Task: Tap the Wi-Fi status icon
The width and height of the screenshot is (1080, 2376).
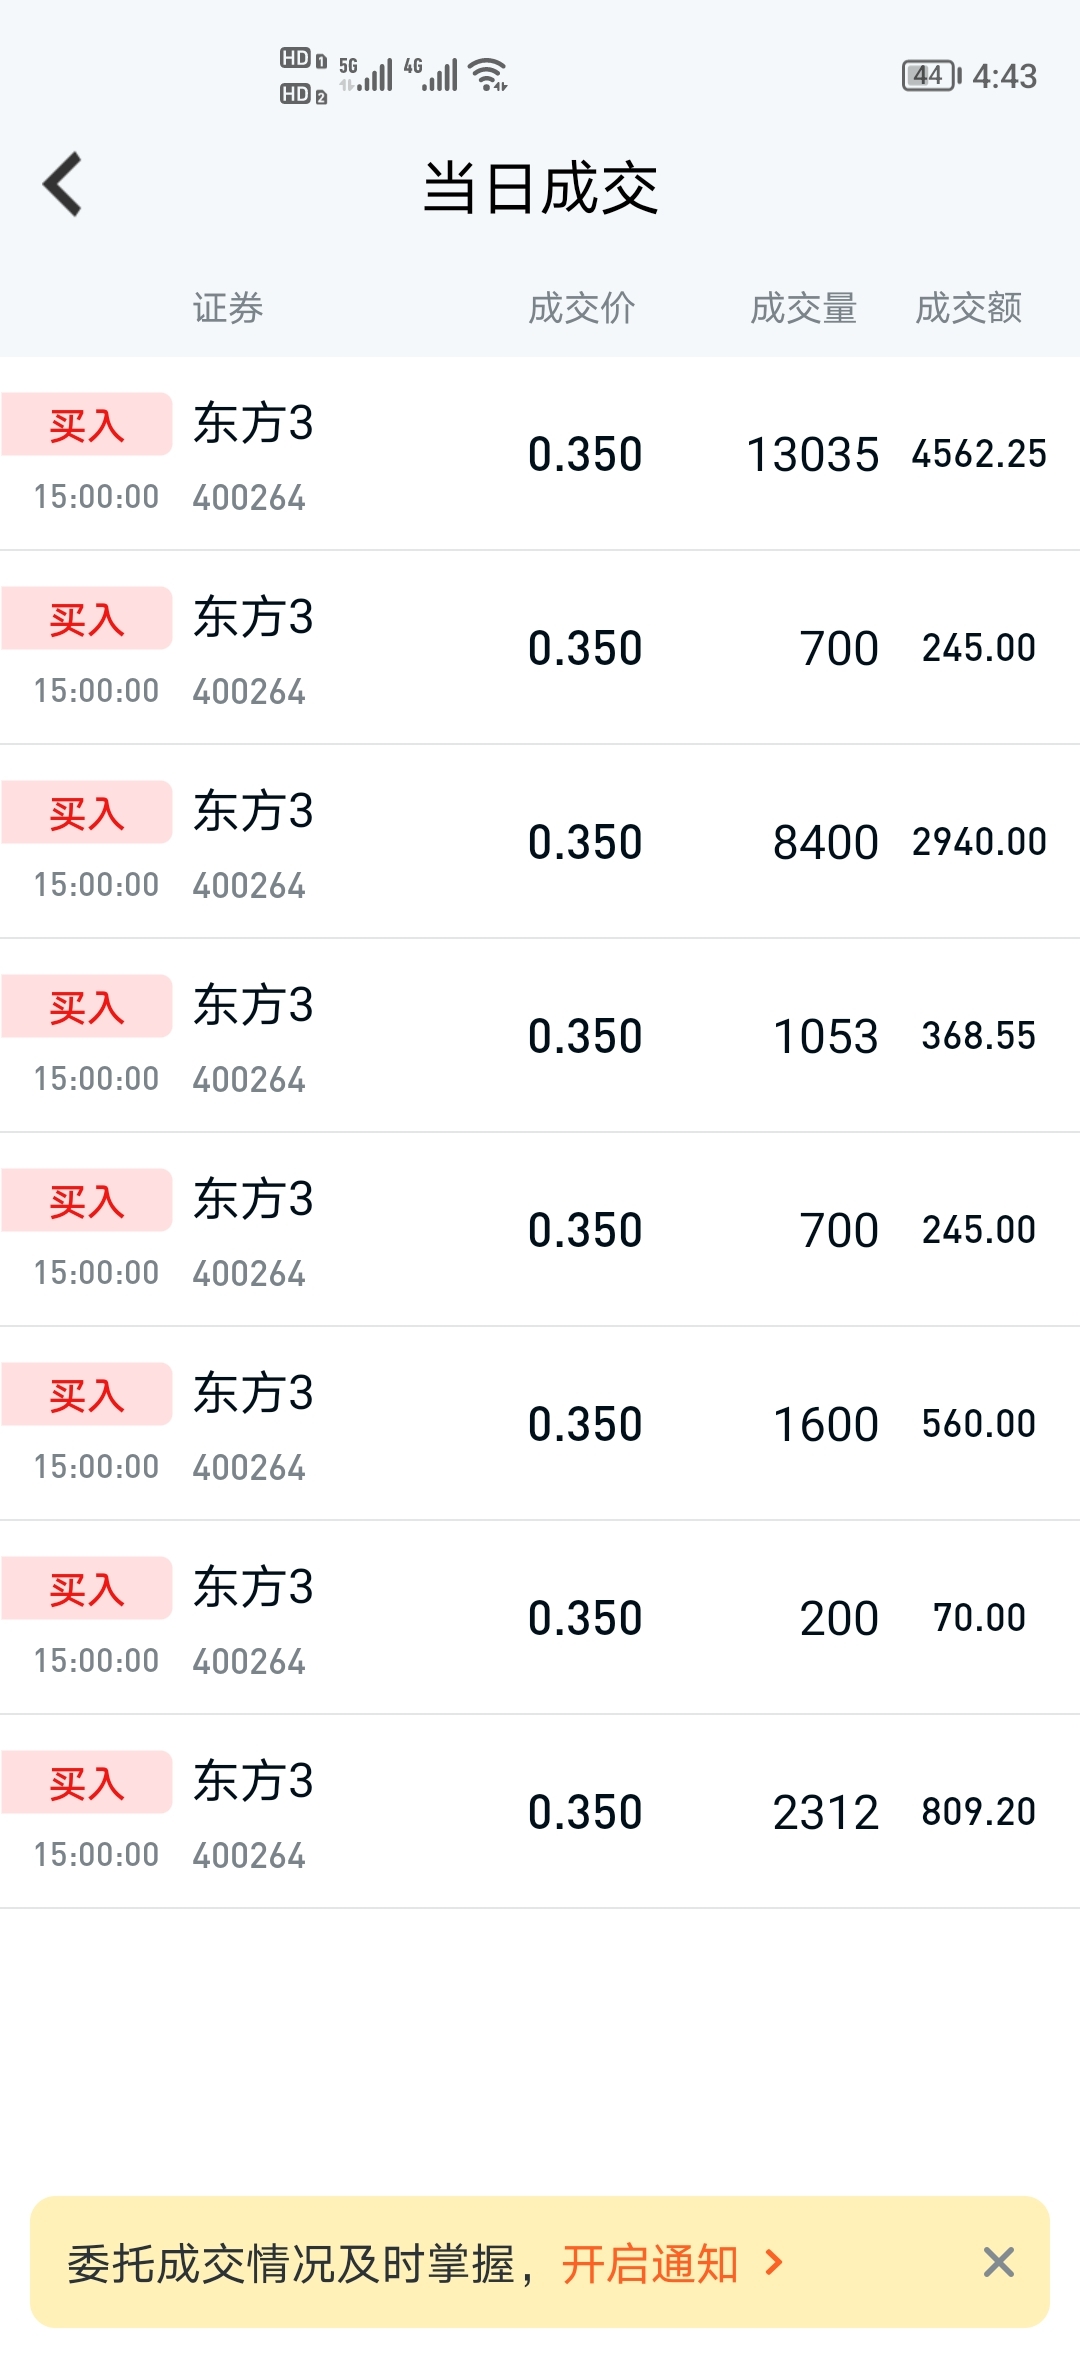Action: [x=488, y=74]
